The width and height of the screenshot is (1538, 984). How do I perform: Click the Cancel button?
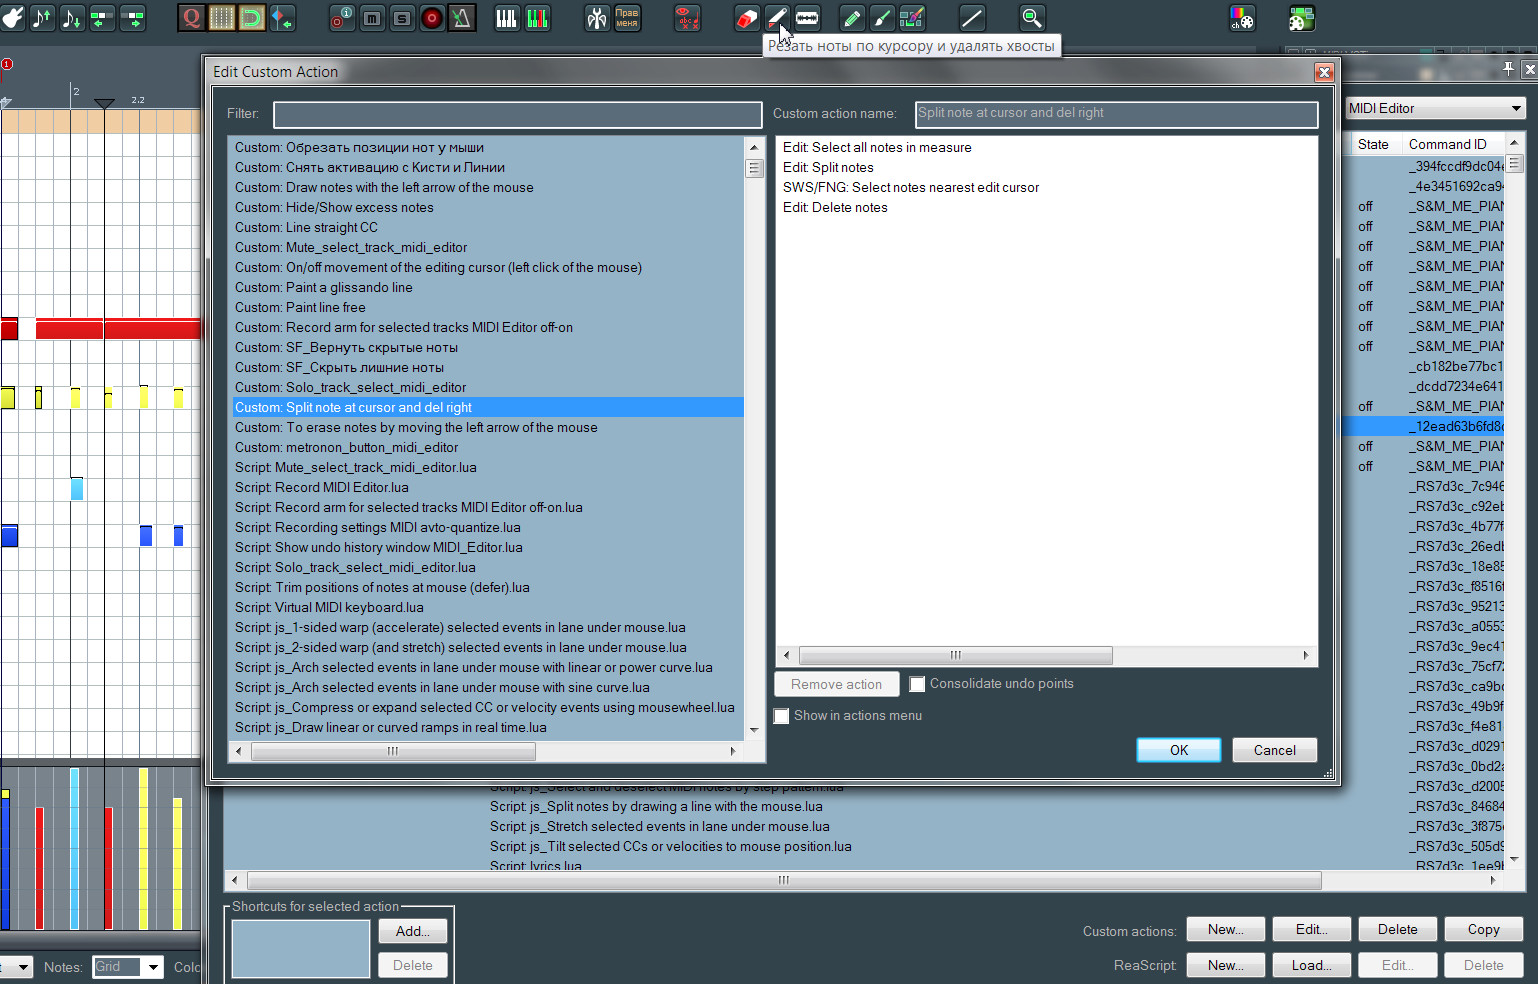click(x=1274, y=750)
